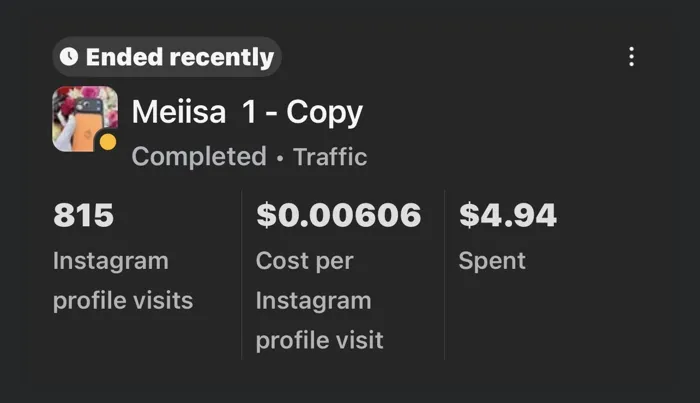Image resolution: width=700 pixels, height=403 pixels.
Task: Select the $4.94 spent amount
Action: click(508, 215)
